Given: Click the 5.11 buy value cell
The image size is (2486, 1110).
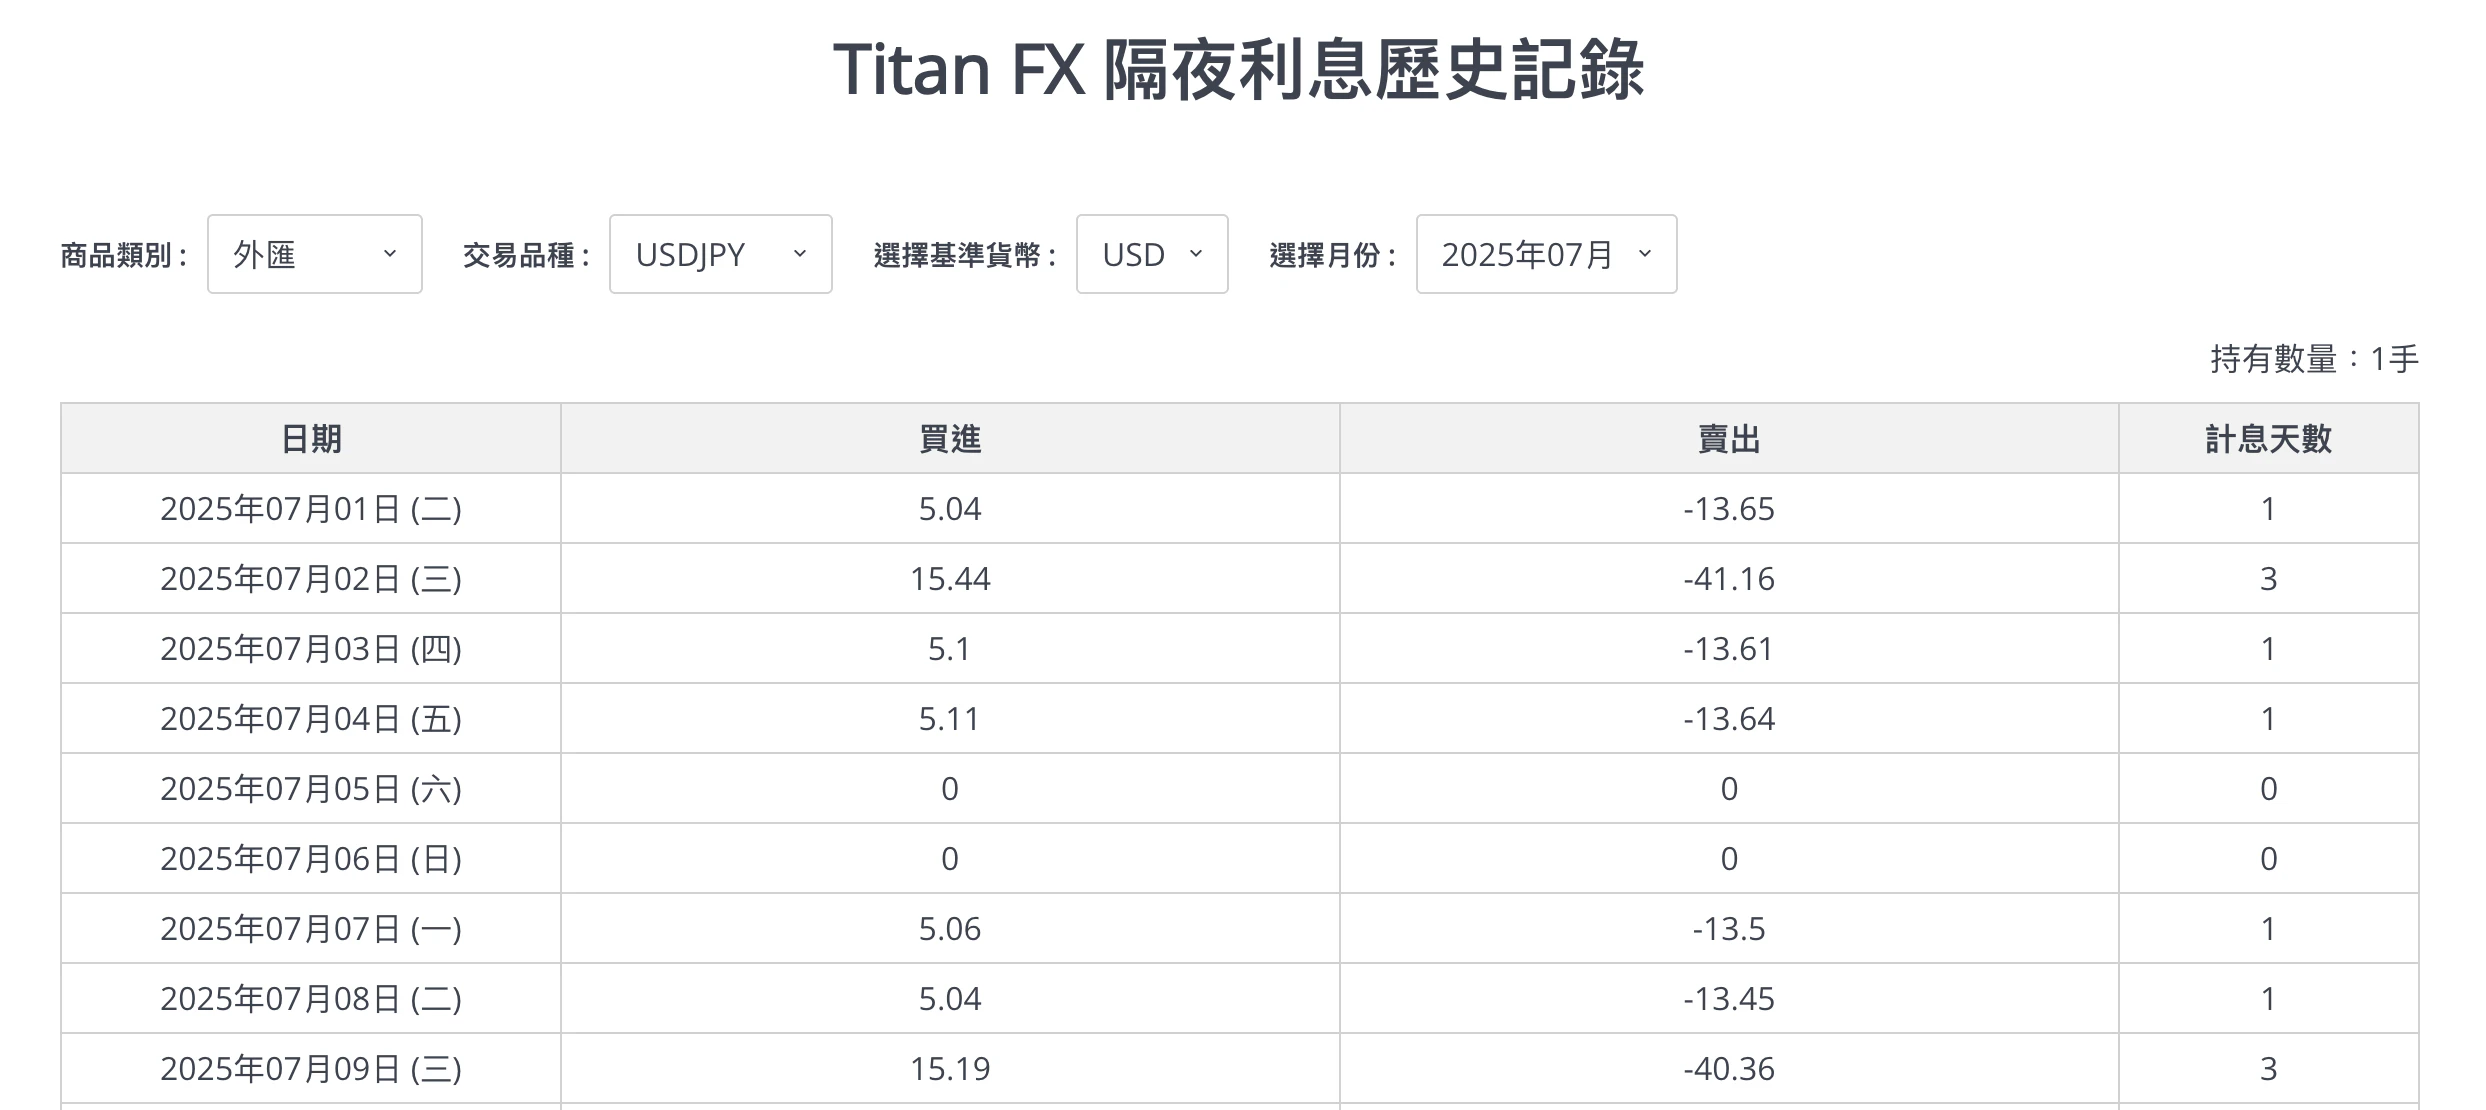Looking at the screenshot, I should pyautogui.click(x=950, y=719).
